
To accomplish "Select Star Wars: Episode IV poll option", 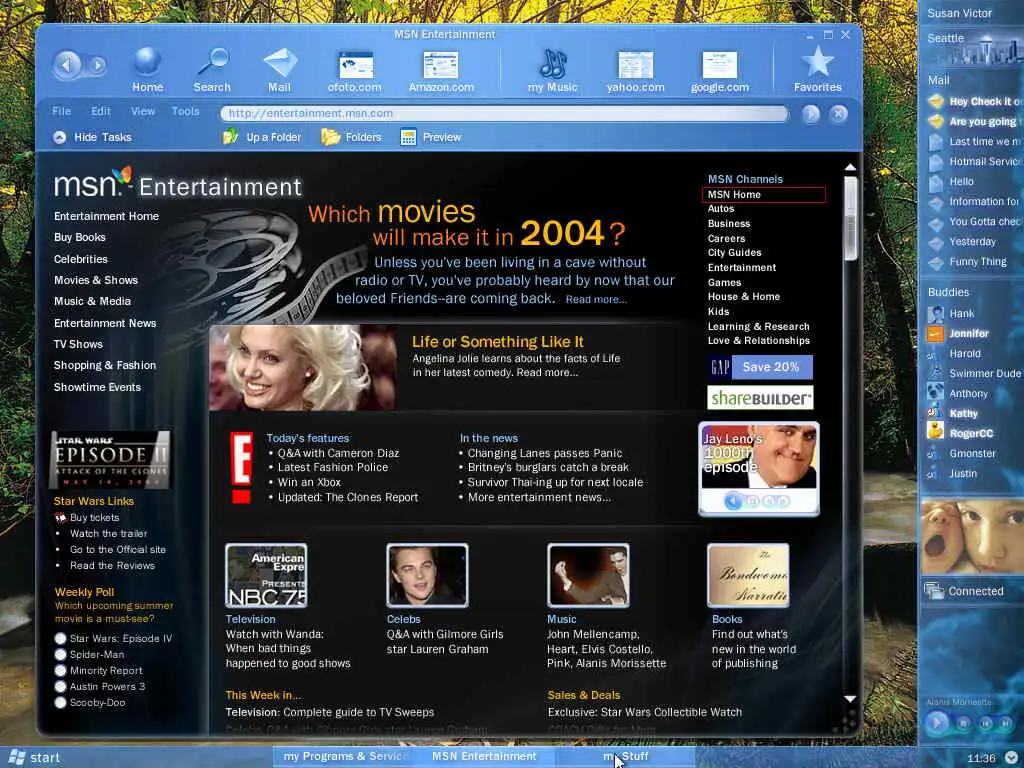I will pos(61,638).
